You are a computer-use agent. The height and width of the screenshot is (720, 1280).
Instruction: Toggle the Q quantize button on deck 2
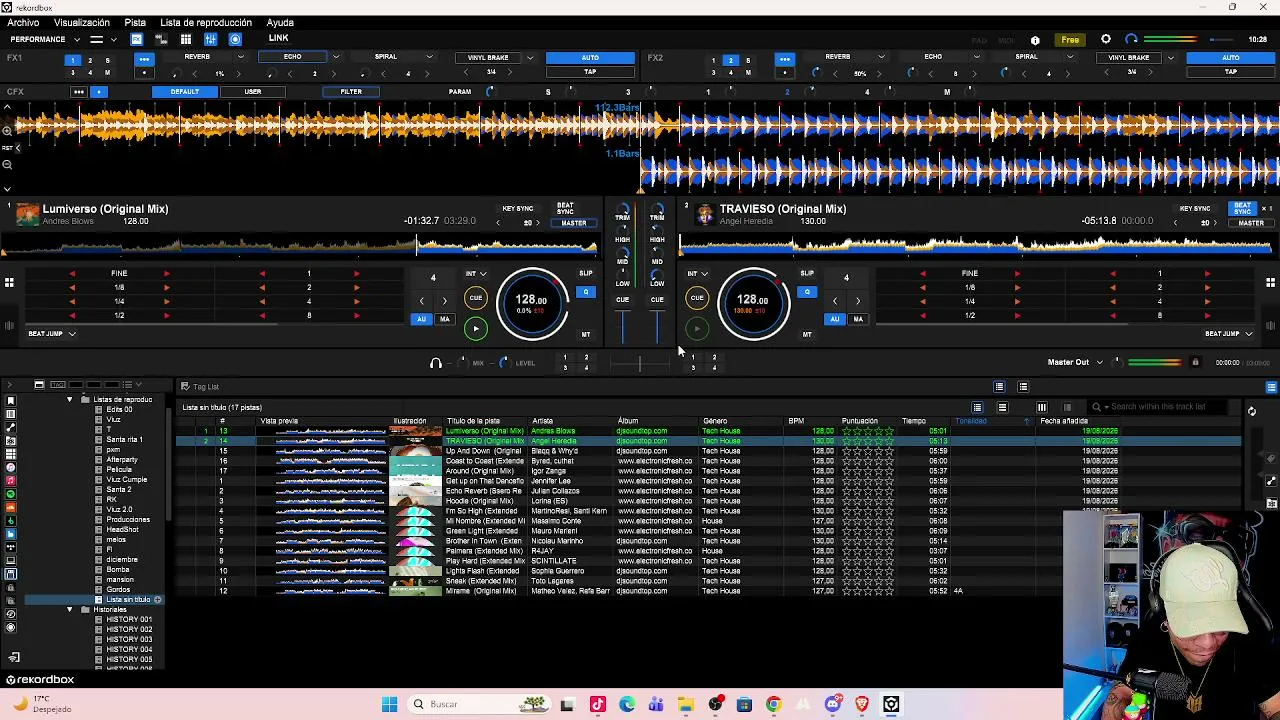807,292
